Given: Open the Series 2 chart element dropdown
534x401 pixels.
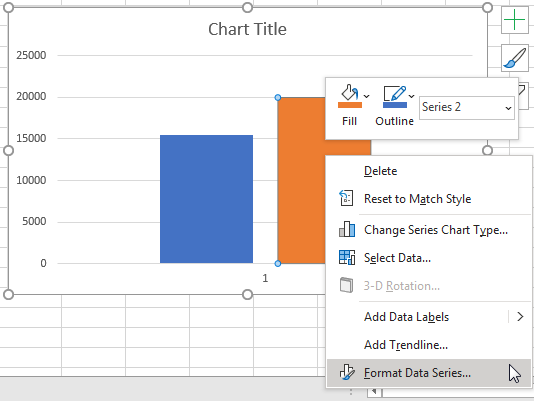Looking at the screenshot, I should 467,108.
